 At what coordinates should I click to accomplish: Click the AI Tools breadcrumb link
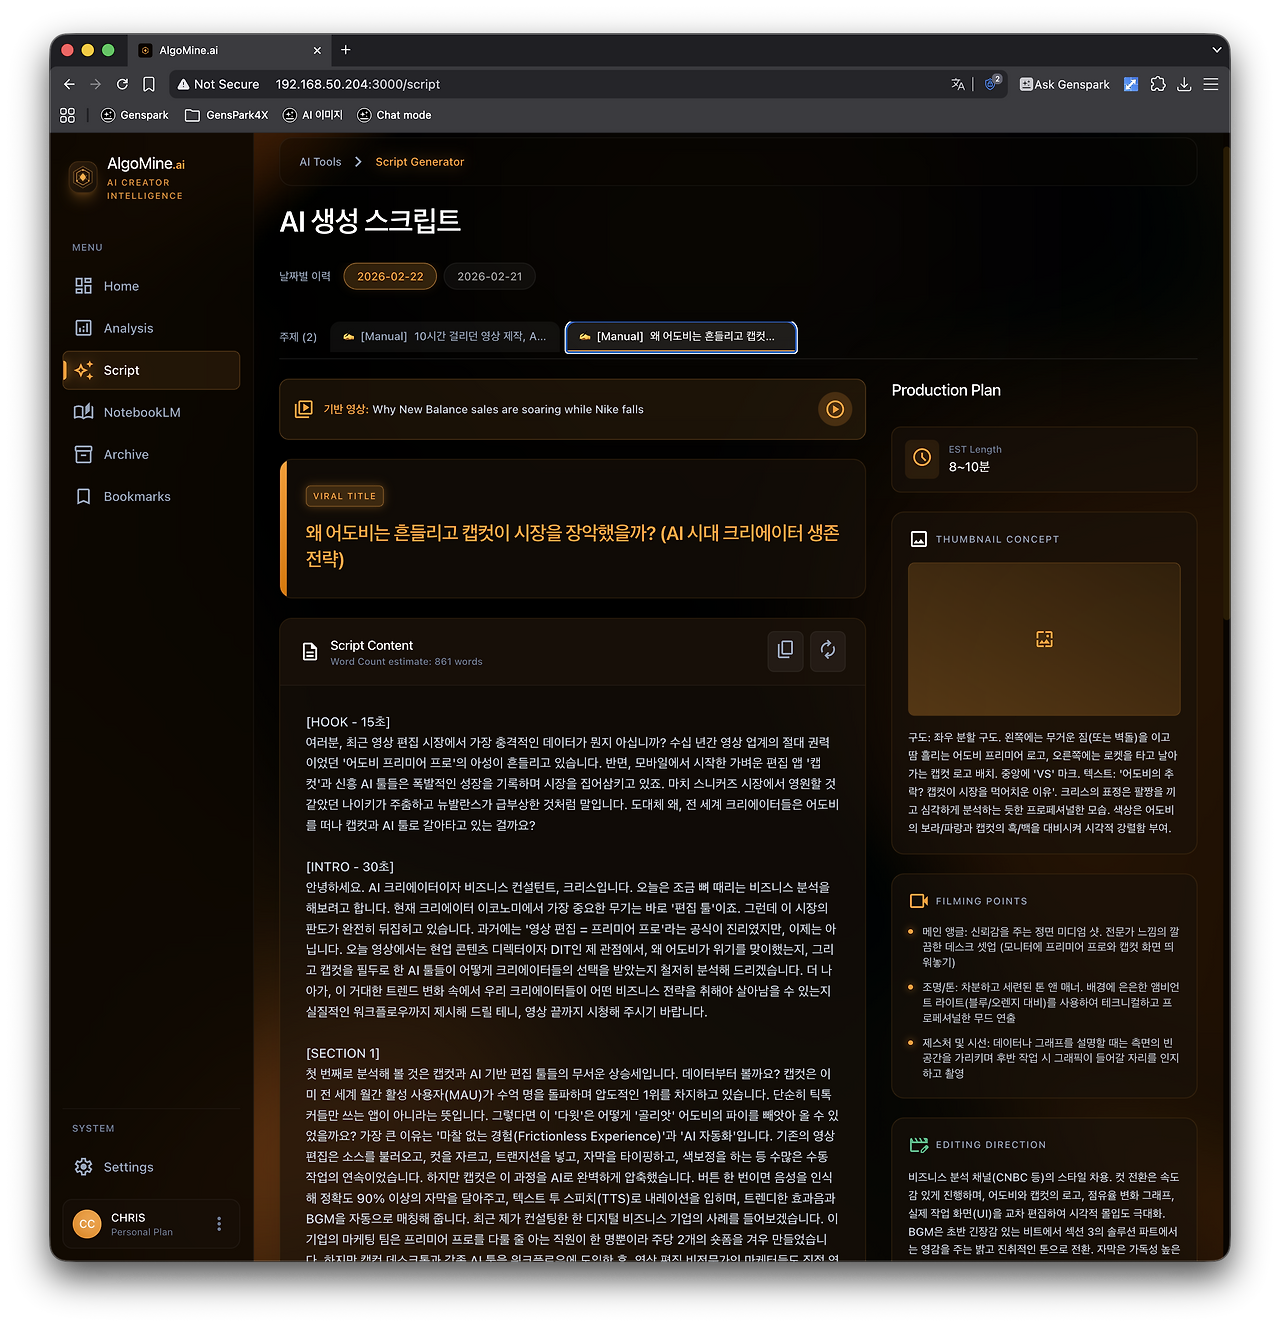click(320, 161)
